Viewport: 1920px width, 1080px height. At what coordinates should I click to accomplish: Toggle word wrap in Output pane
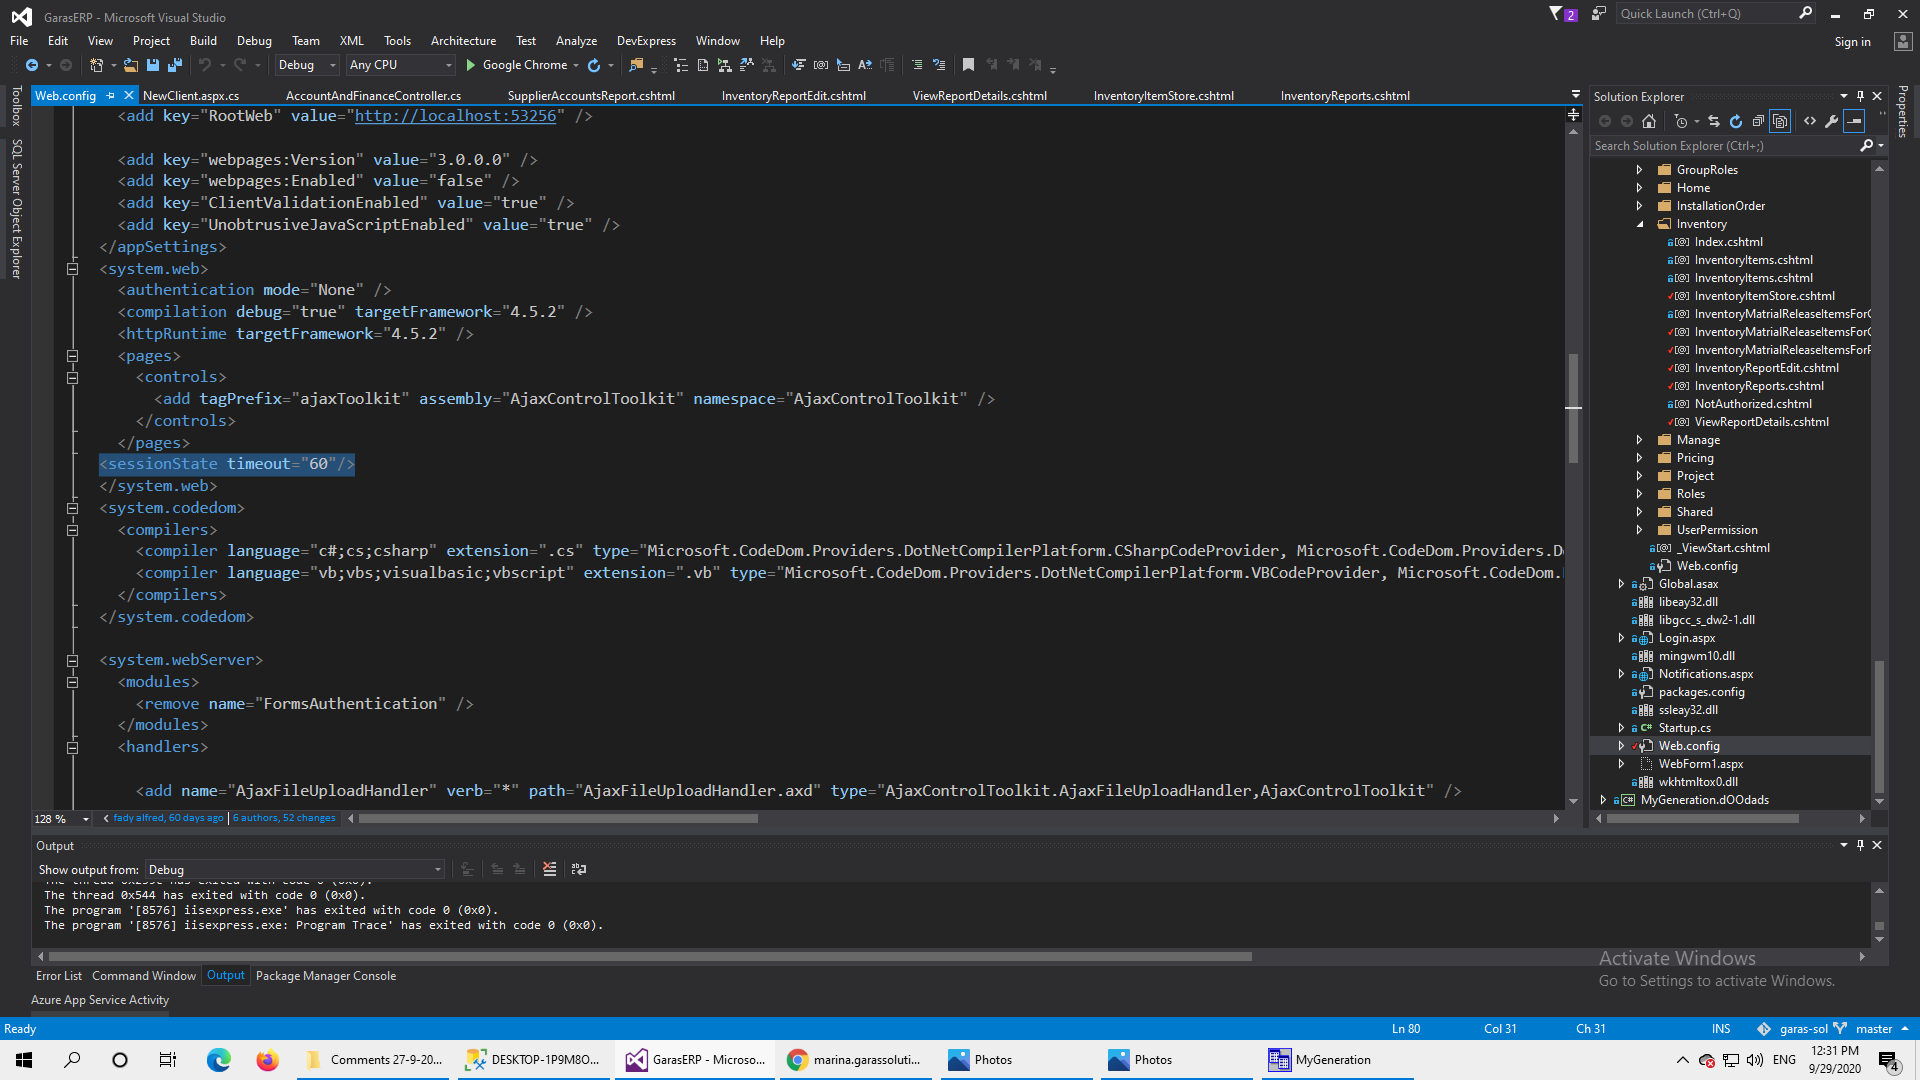click(578, 869)
